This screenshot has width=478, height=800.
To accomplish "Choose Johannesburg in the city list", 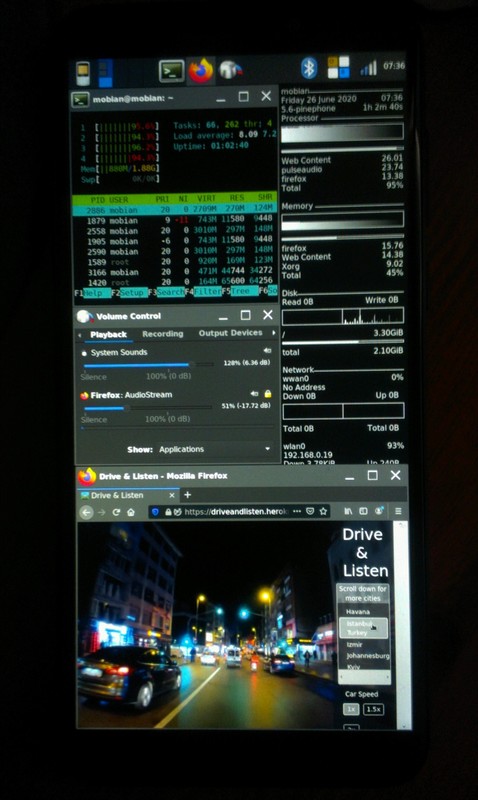I will coord(367,656).
